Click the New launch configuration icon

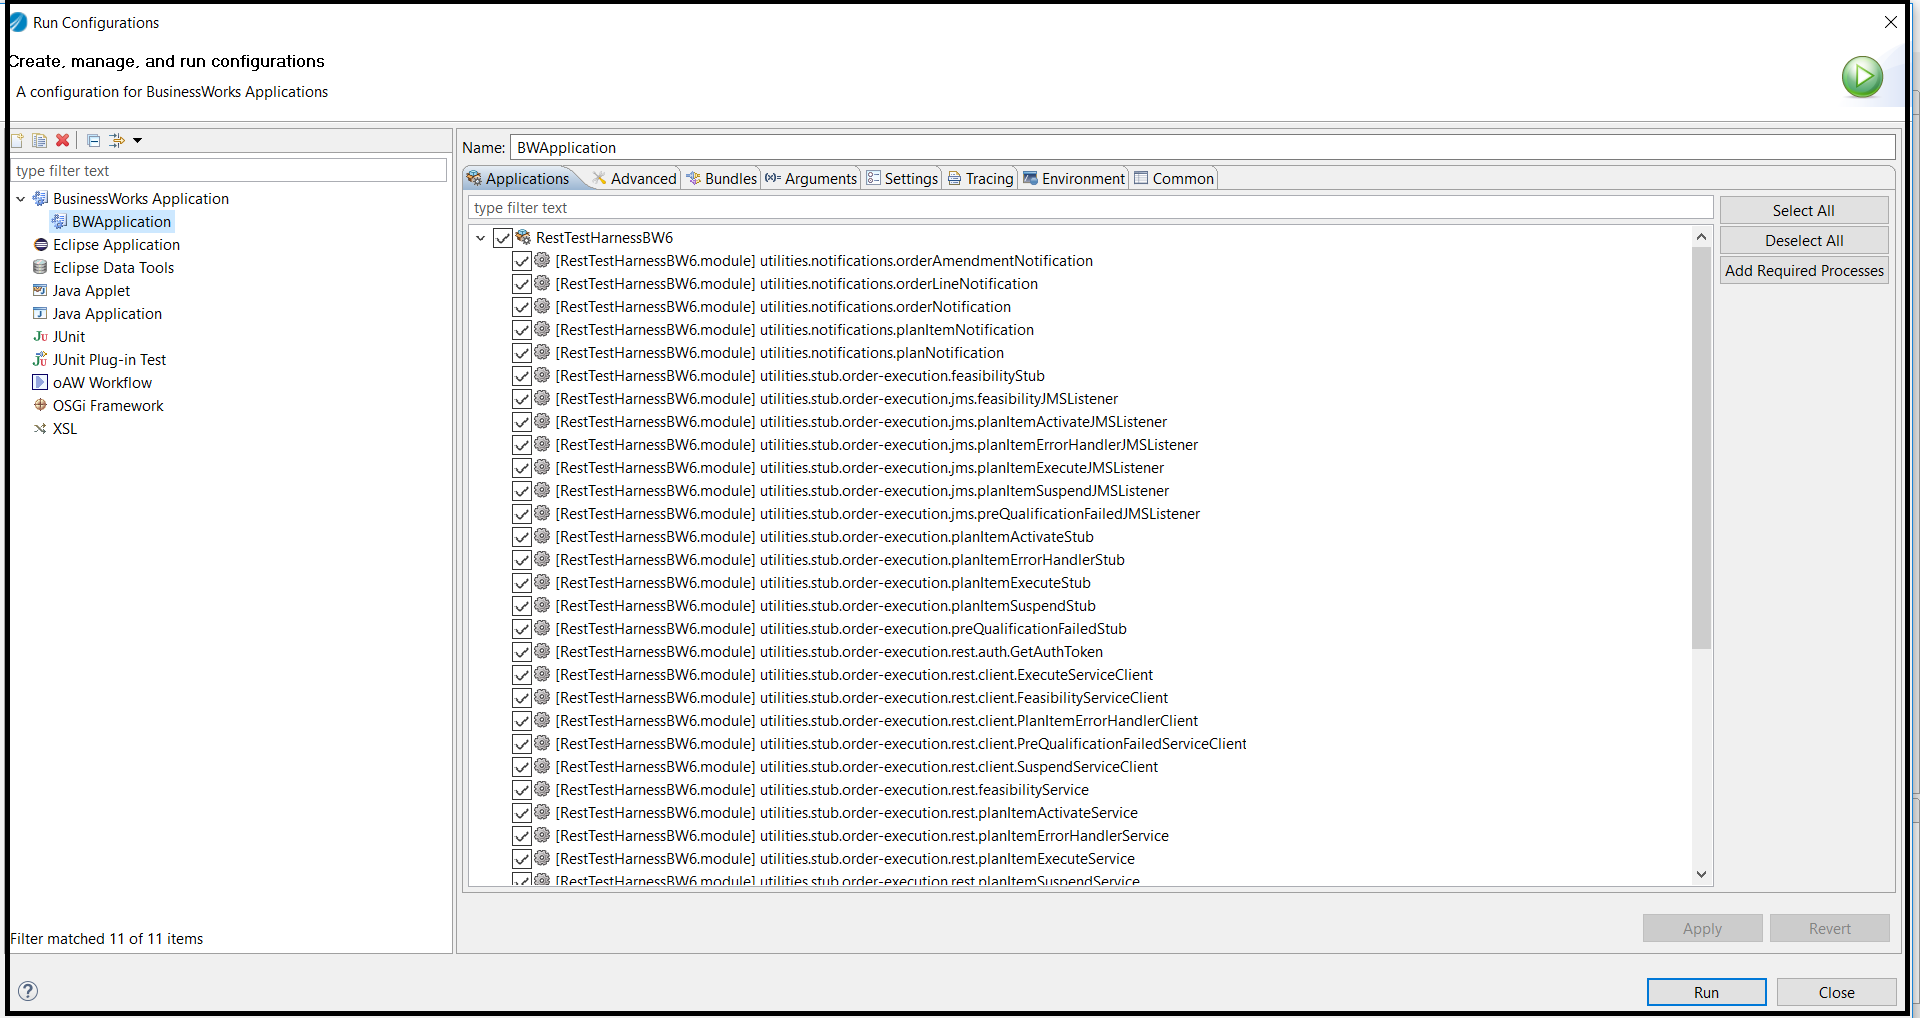pyautogui.click(x=17, y=141)
